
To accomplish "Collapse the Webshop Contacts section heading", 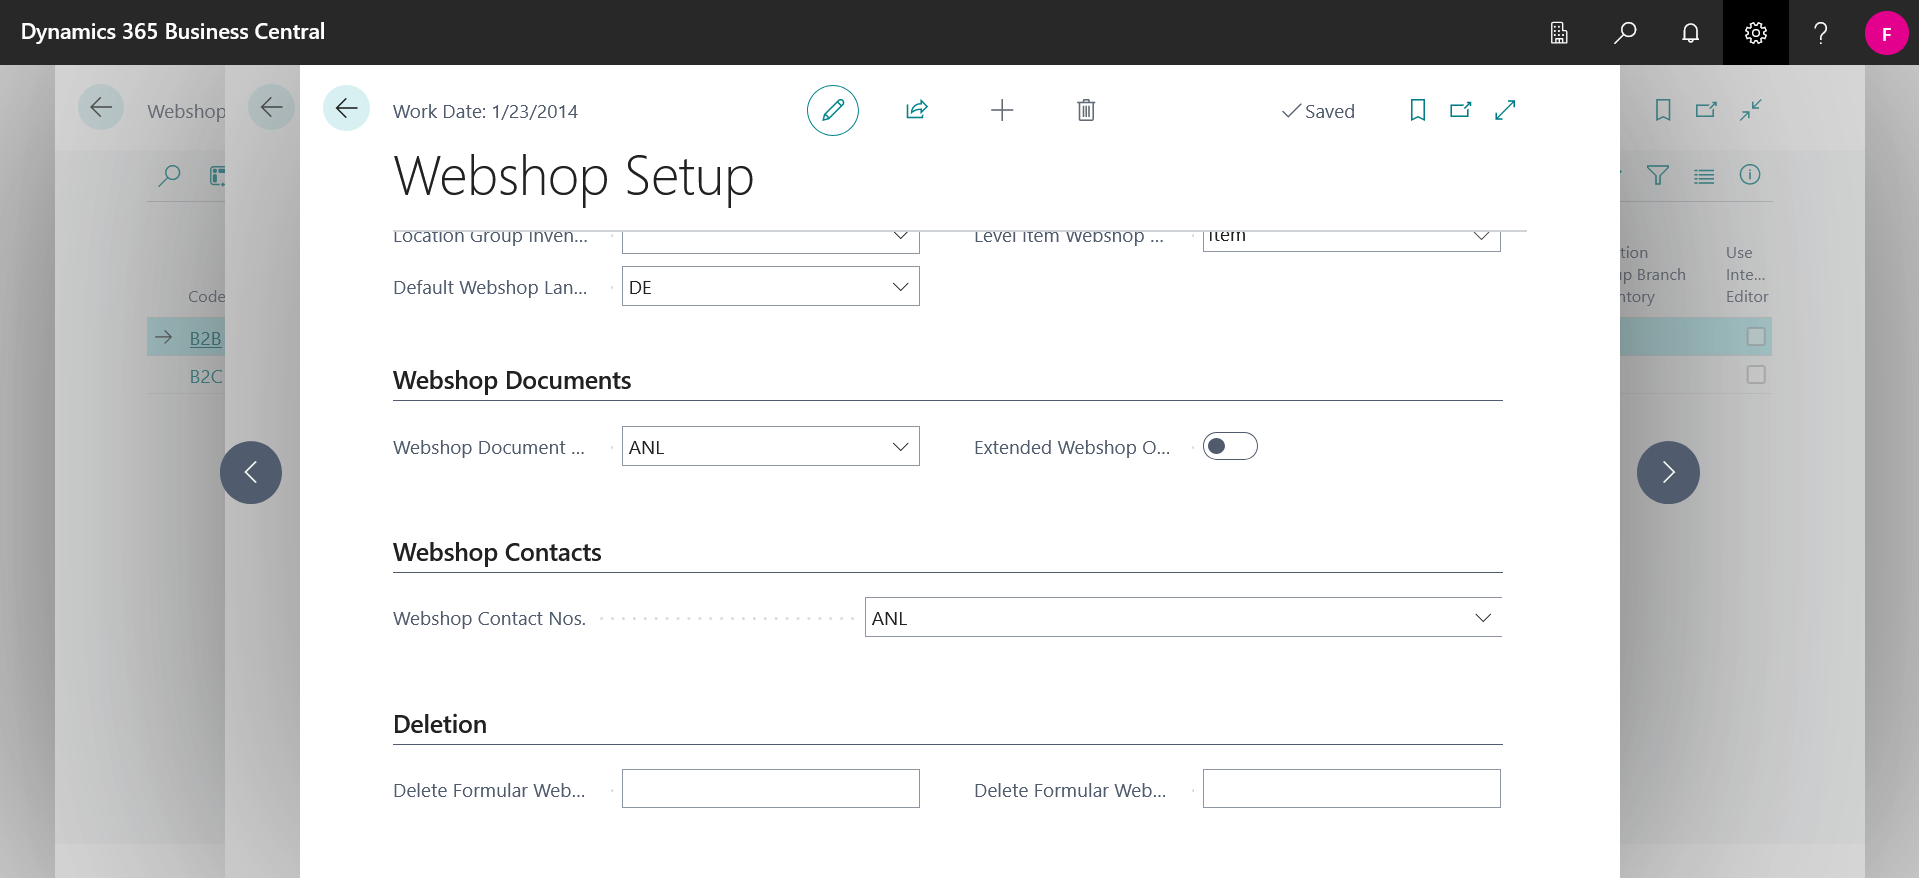I will pos(497,552).
